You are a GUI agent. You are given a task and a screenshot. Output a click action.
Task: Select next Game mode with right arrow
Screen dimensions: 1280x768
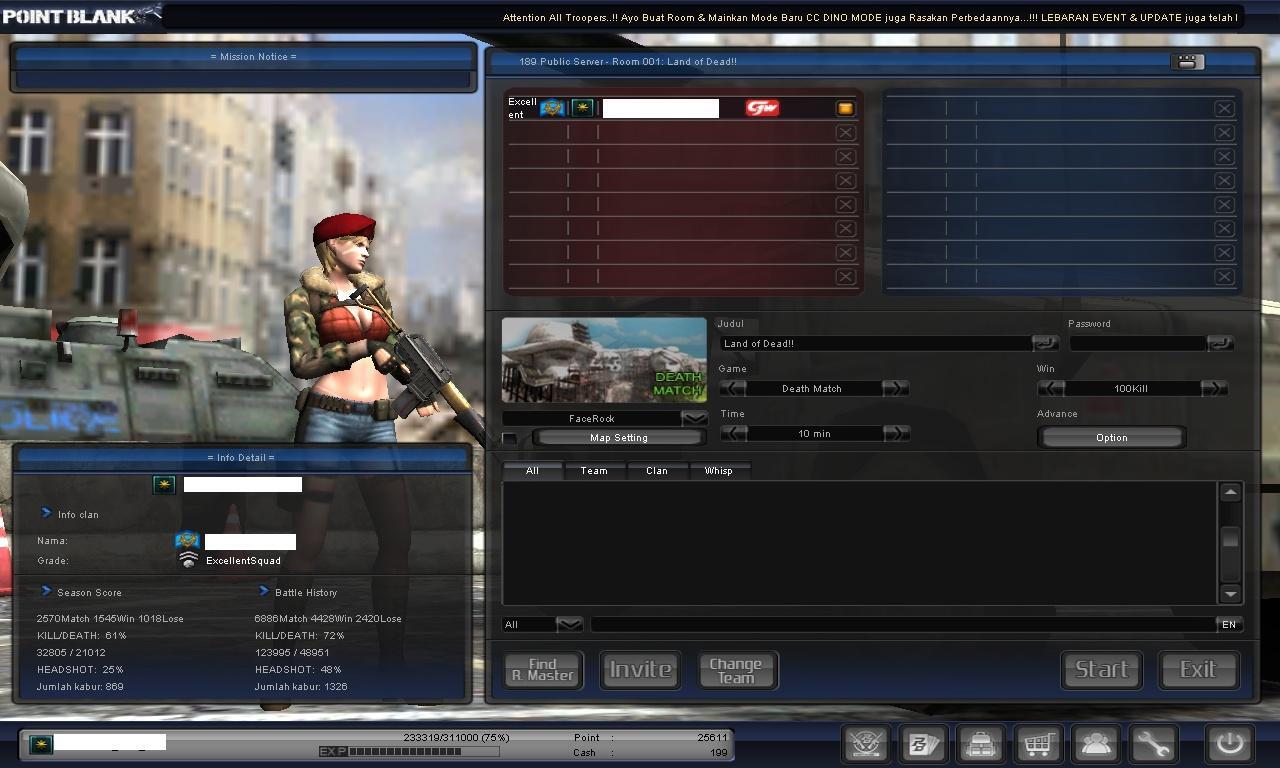click(x=896, y=388)
